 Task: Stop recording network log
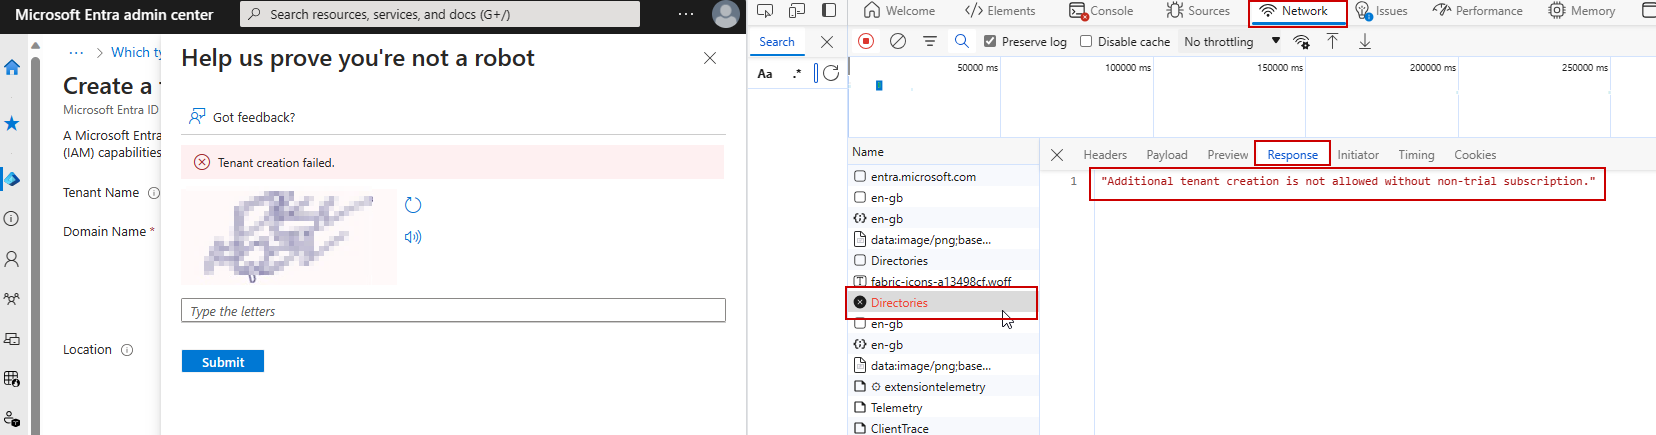tap(866, 41)
